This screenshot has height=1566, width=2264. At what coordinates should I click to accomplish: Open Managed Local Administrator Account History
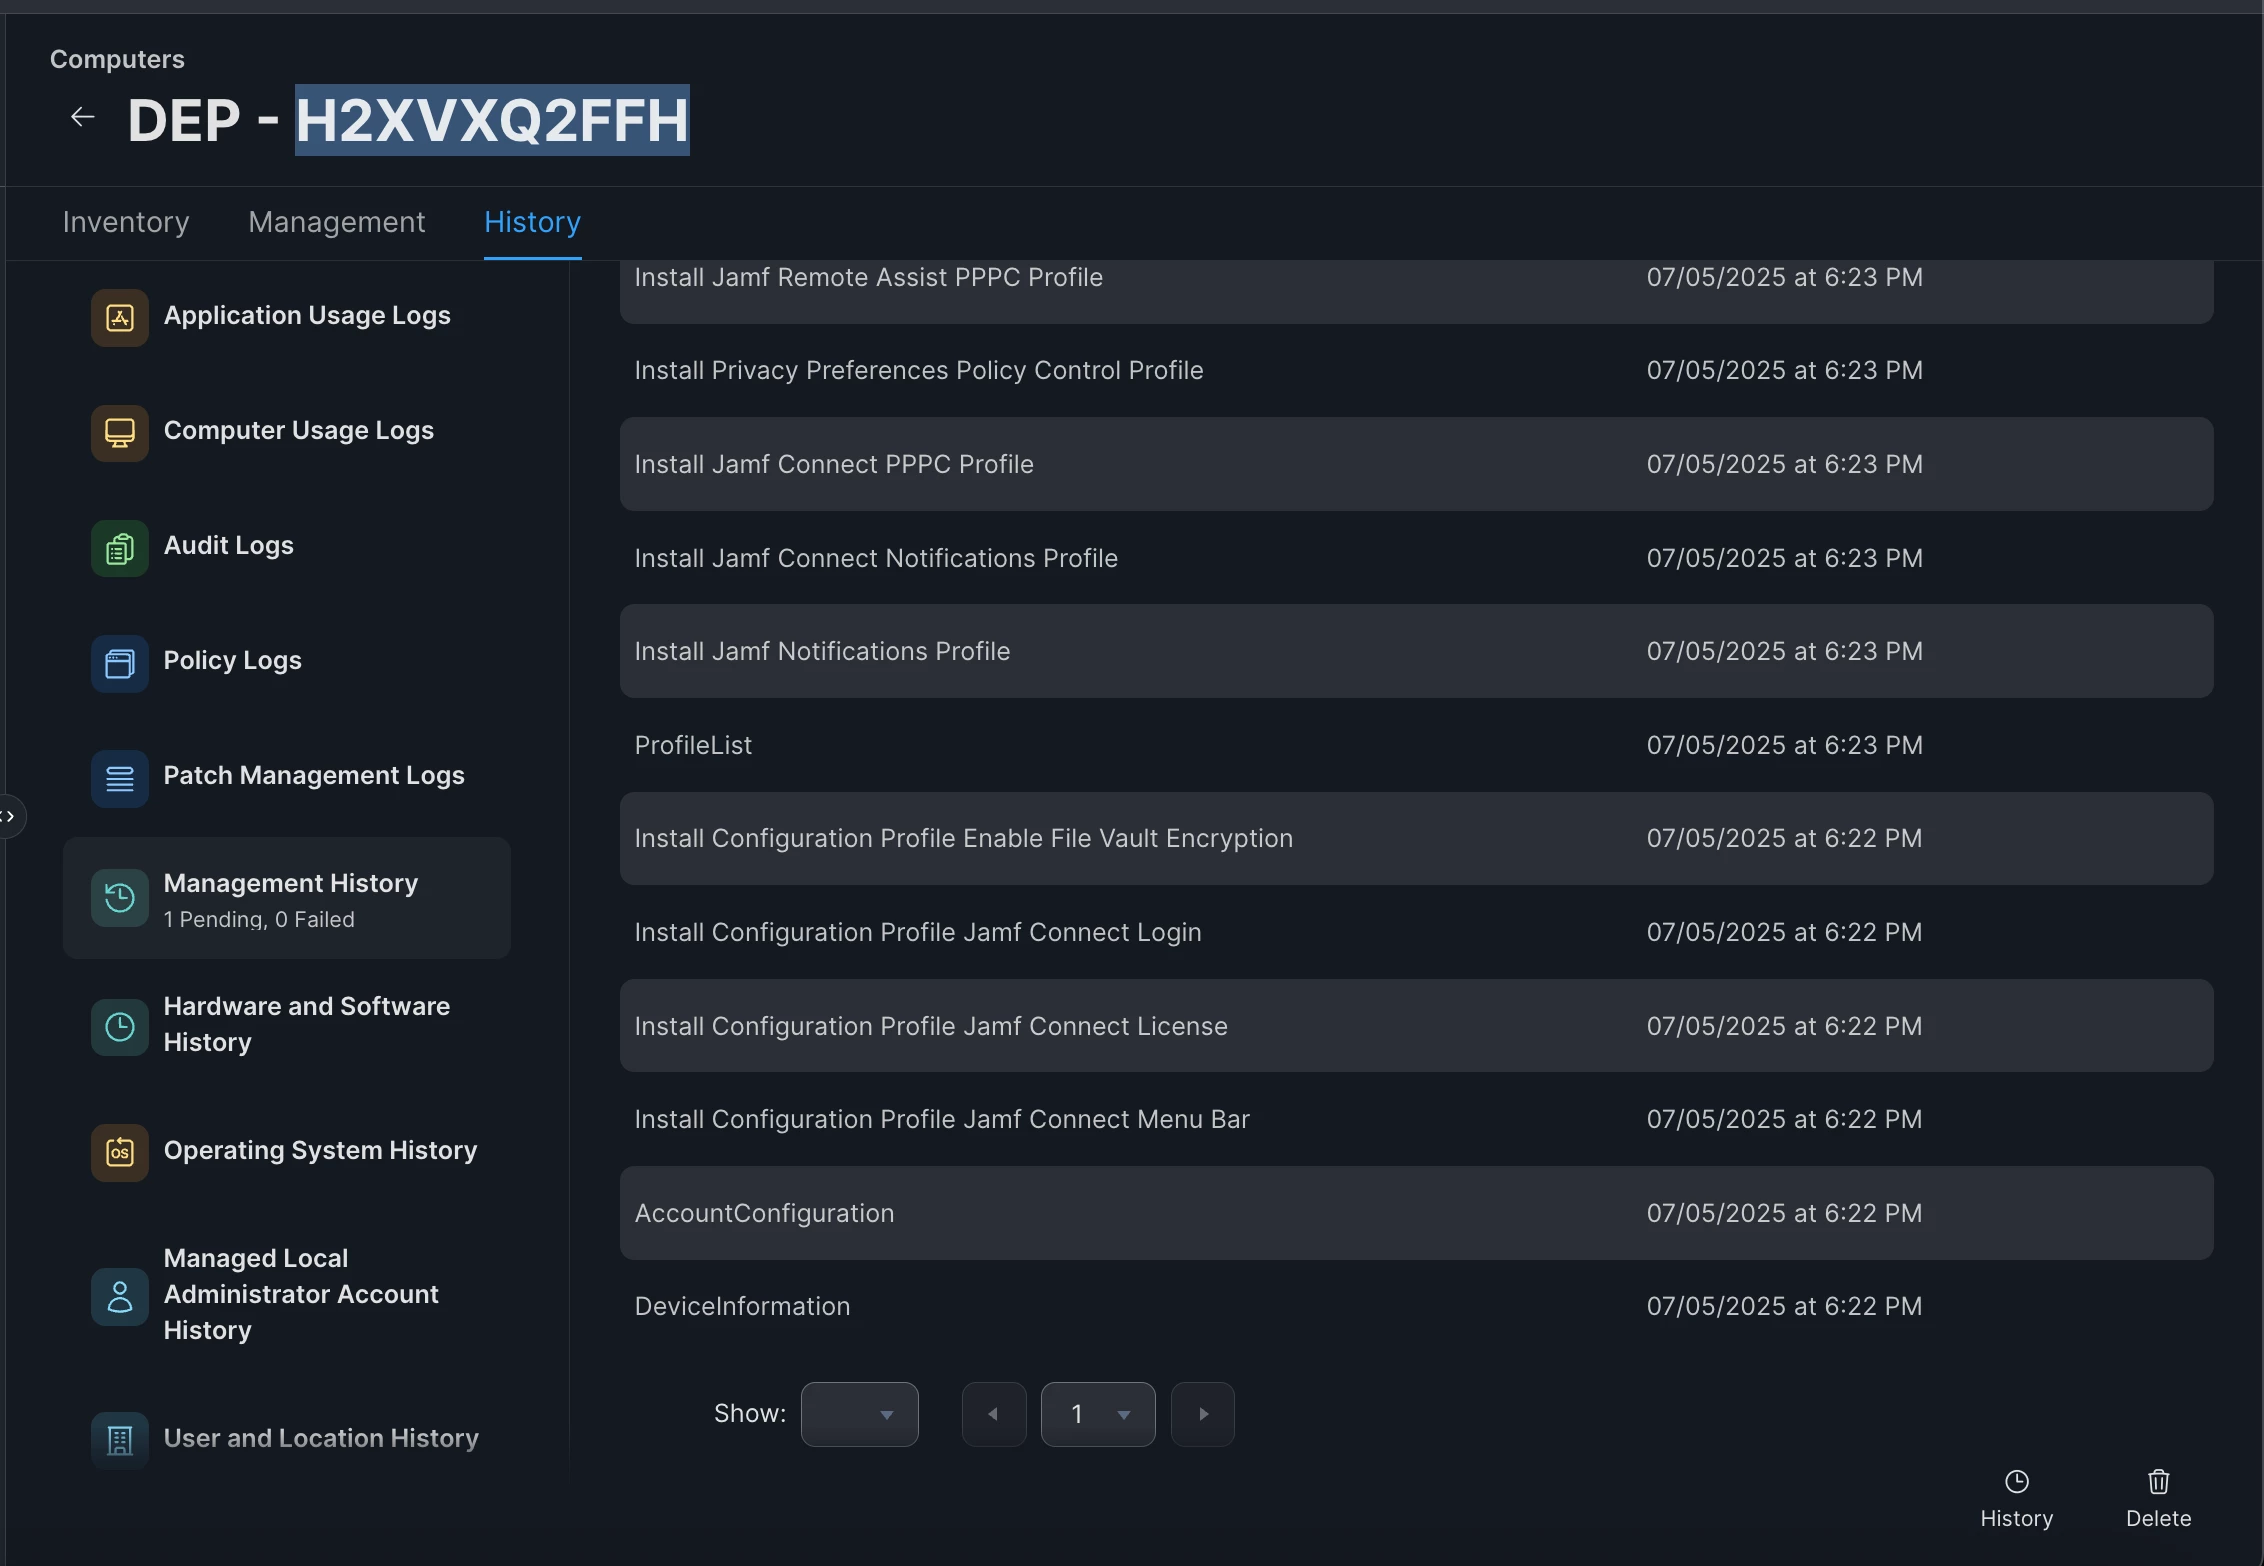point(287,1295)
